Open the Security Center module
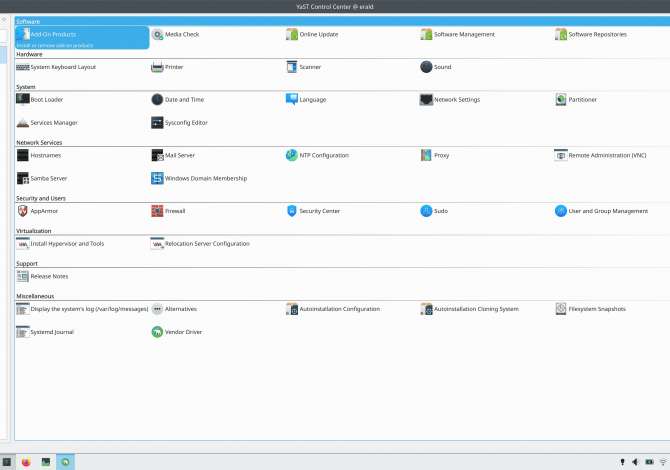This screenshot has width=670, height=470. [313, 211]
